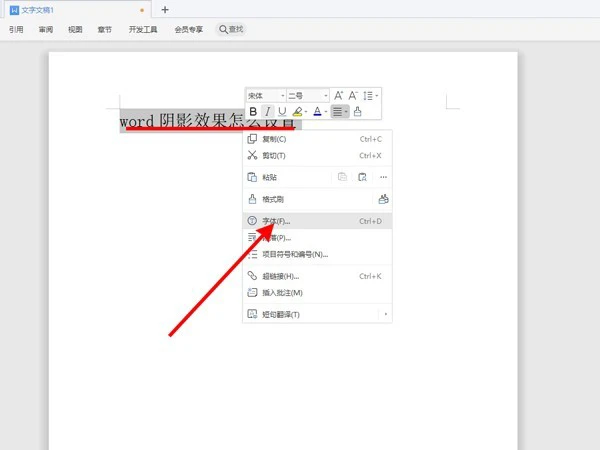
Task: Open the 开发工具 ribbon tab
Action: 143,29
